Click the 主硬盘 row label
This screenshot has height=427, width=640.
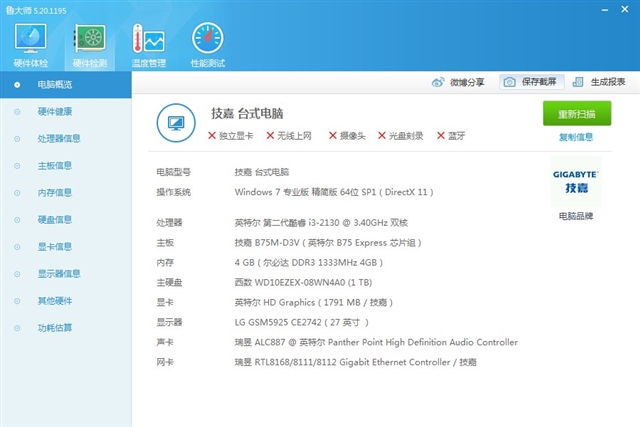pyautogui.click(x=169, y=282)
